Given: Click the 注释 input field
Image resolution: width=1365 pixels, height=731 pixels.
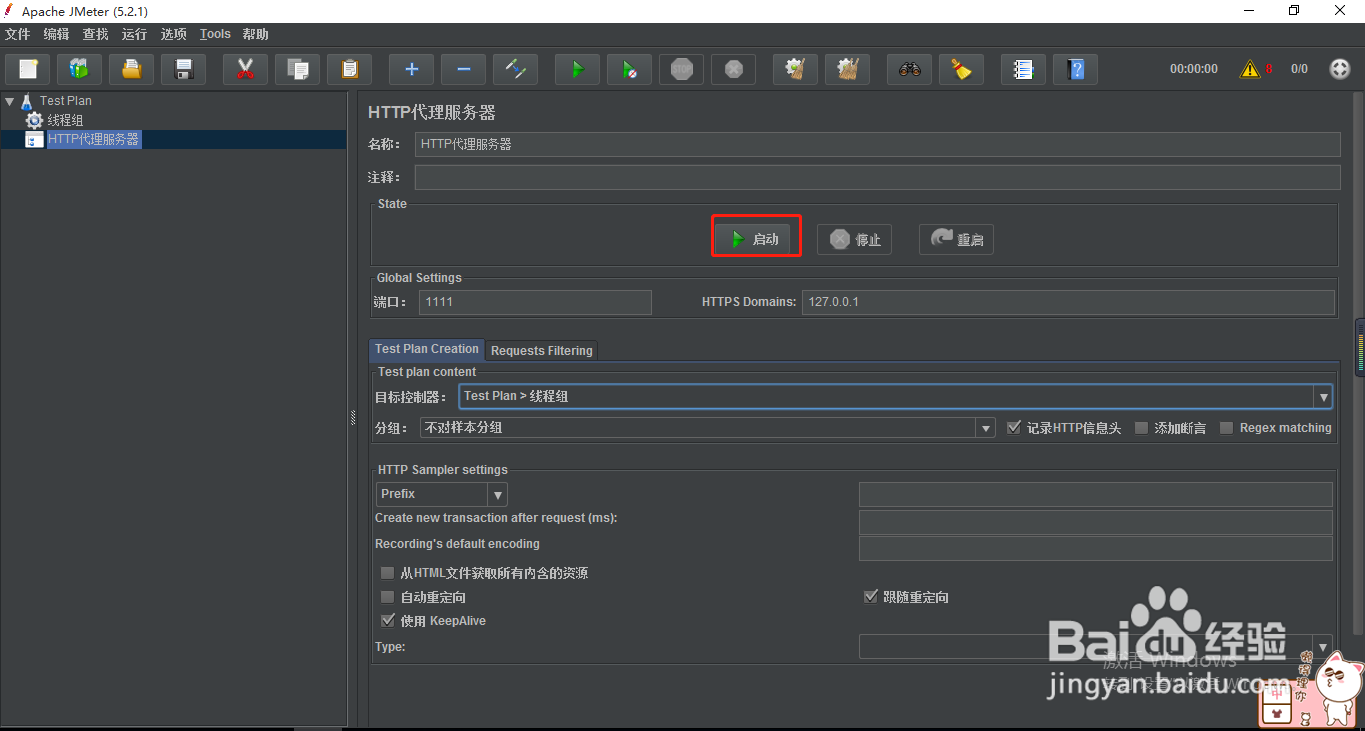Looking at the screenshot, I should tap(877, 177).
